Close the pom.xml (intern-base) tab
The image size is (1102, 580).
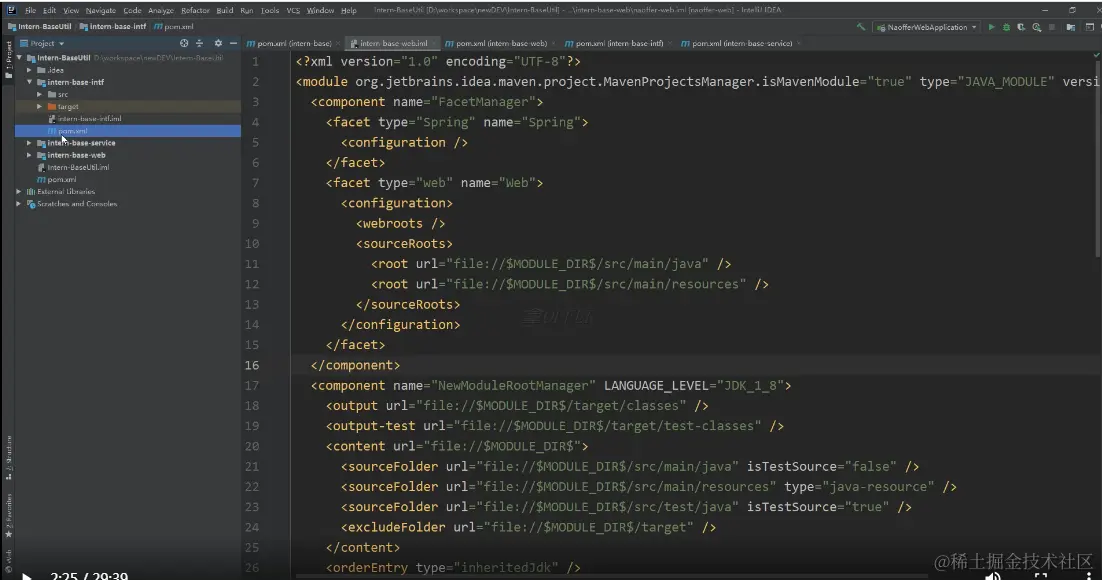point(339,44)
